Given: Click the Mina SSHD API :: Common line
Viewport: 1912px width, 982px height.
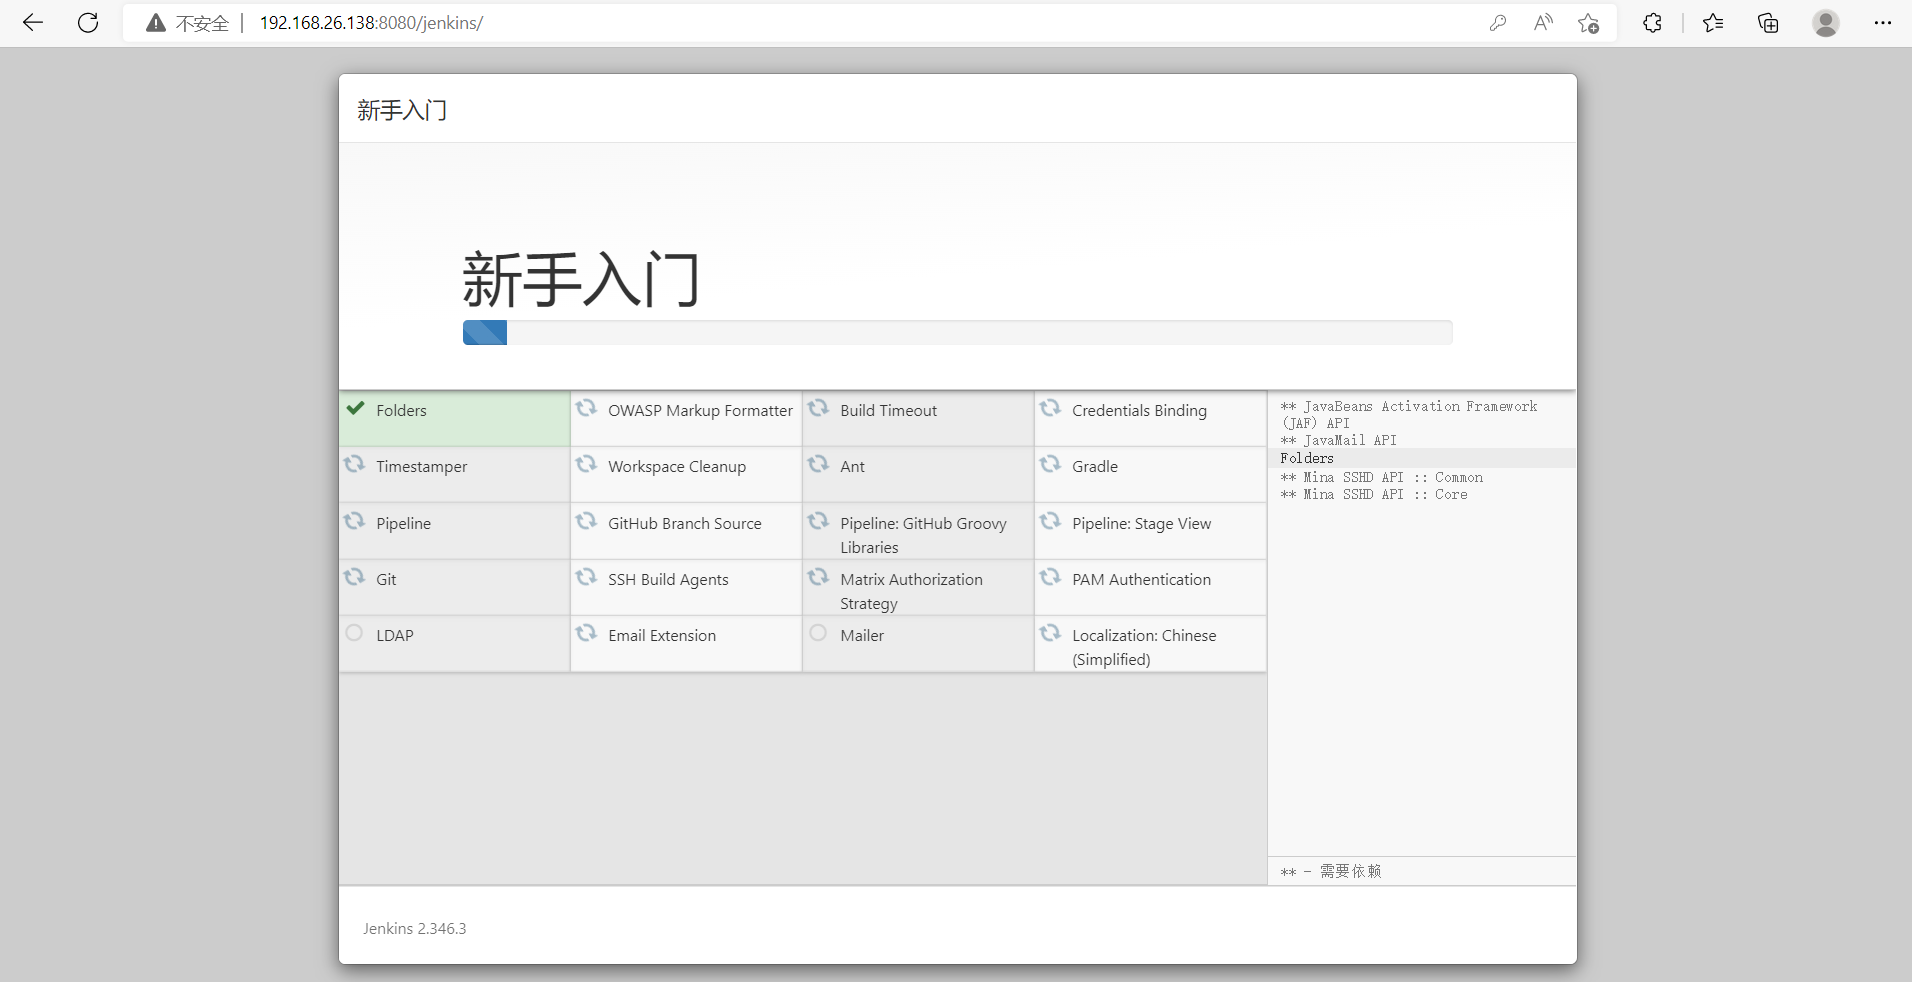Looking at the screenshot, I should (x=1381, y=477).
